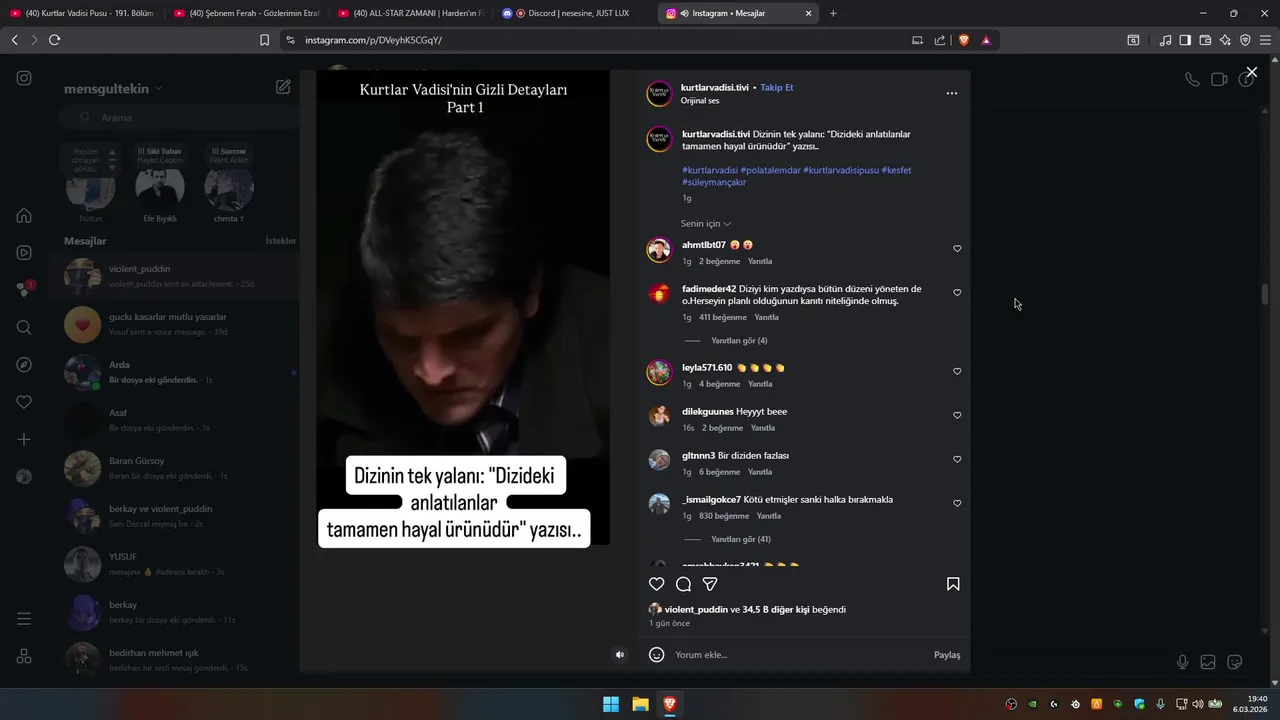The width and height of the screenshot is (1280, 720).
Task: Open File Explorer from the taskbar
Action: click(640, 704)
